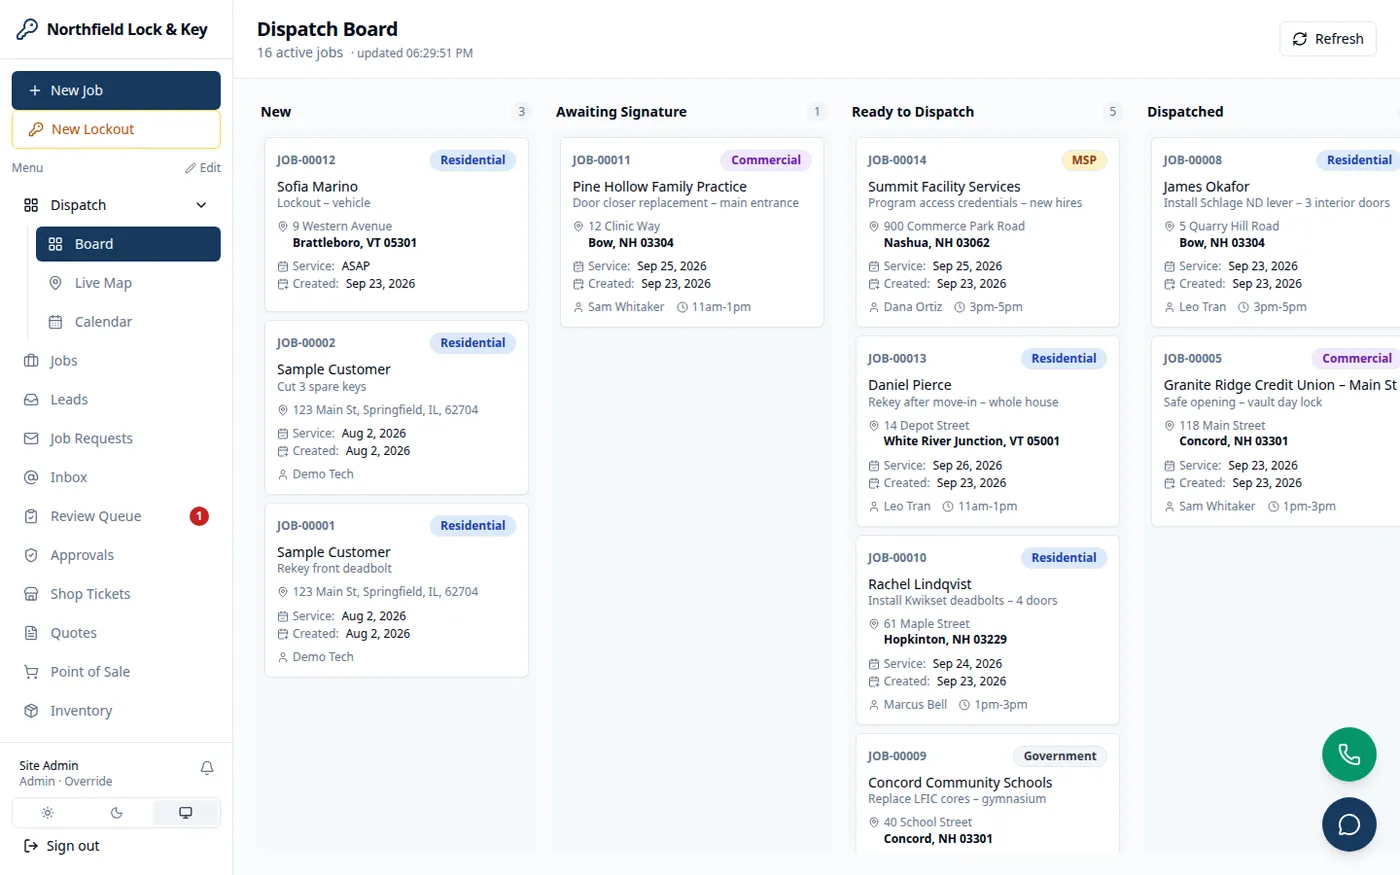Open job card JOB-00013 Daniel Pierce
Screen dimensions: 1400x875
[987, 432]
